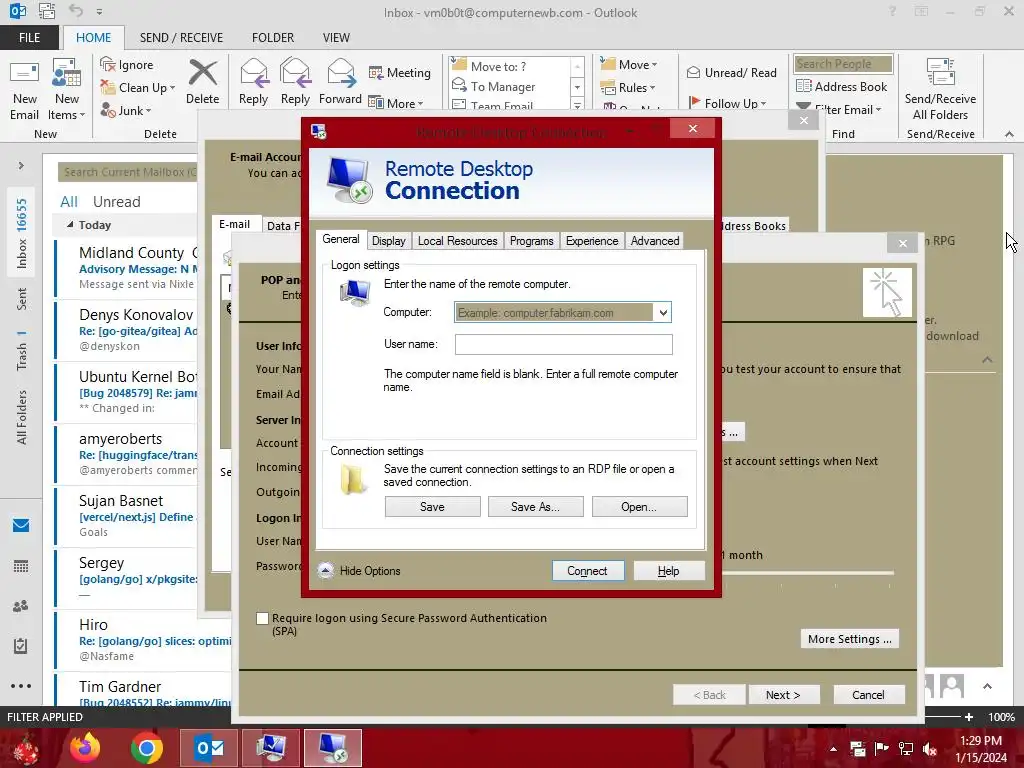1024x768 pixels.
Task: Click Meeting reply button in ribbon
Action: [400, 72]
